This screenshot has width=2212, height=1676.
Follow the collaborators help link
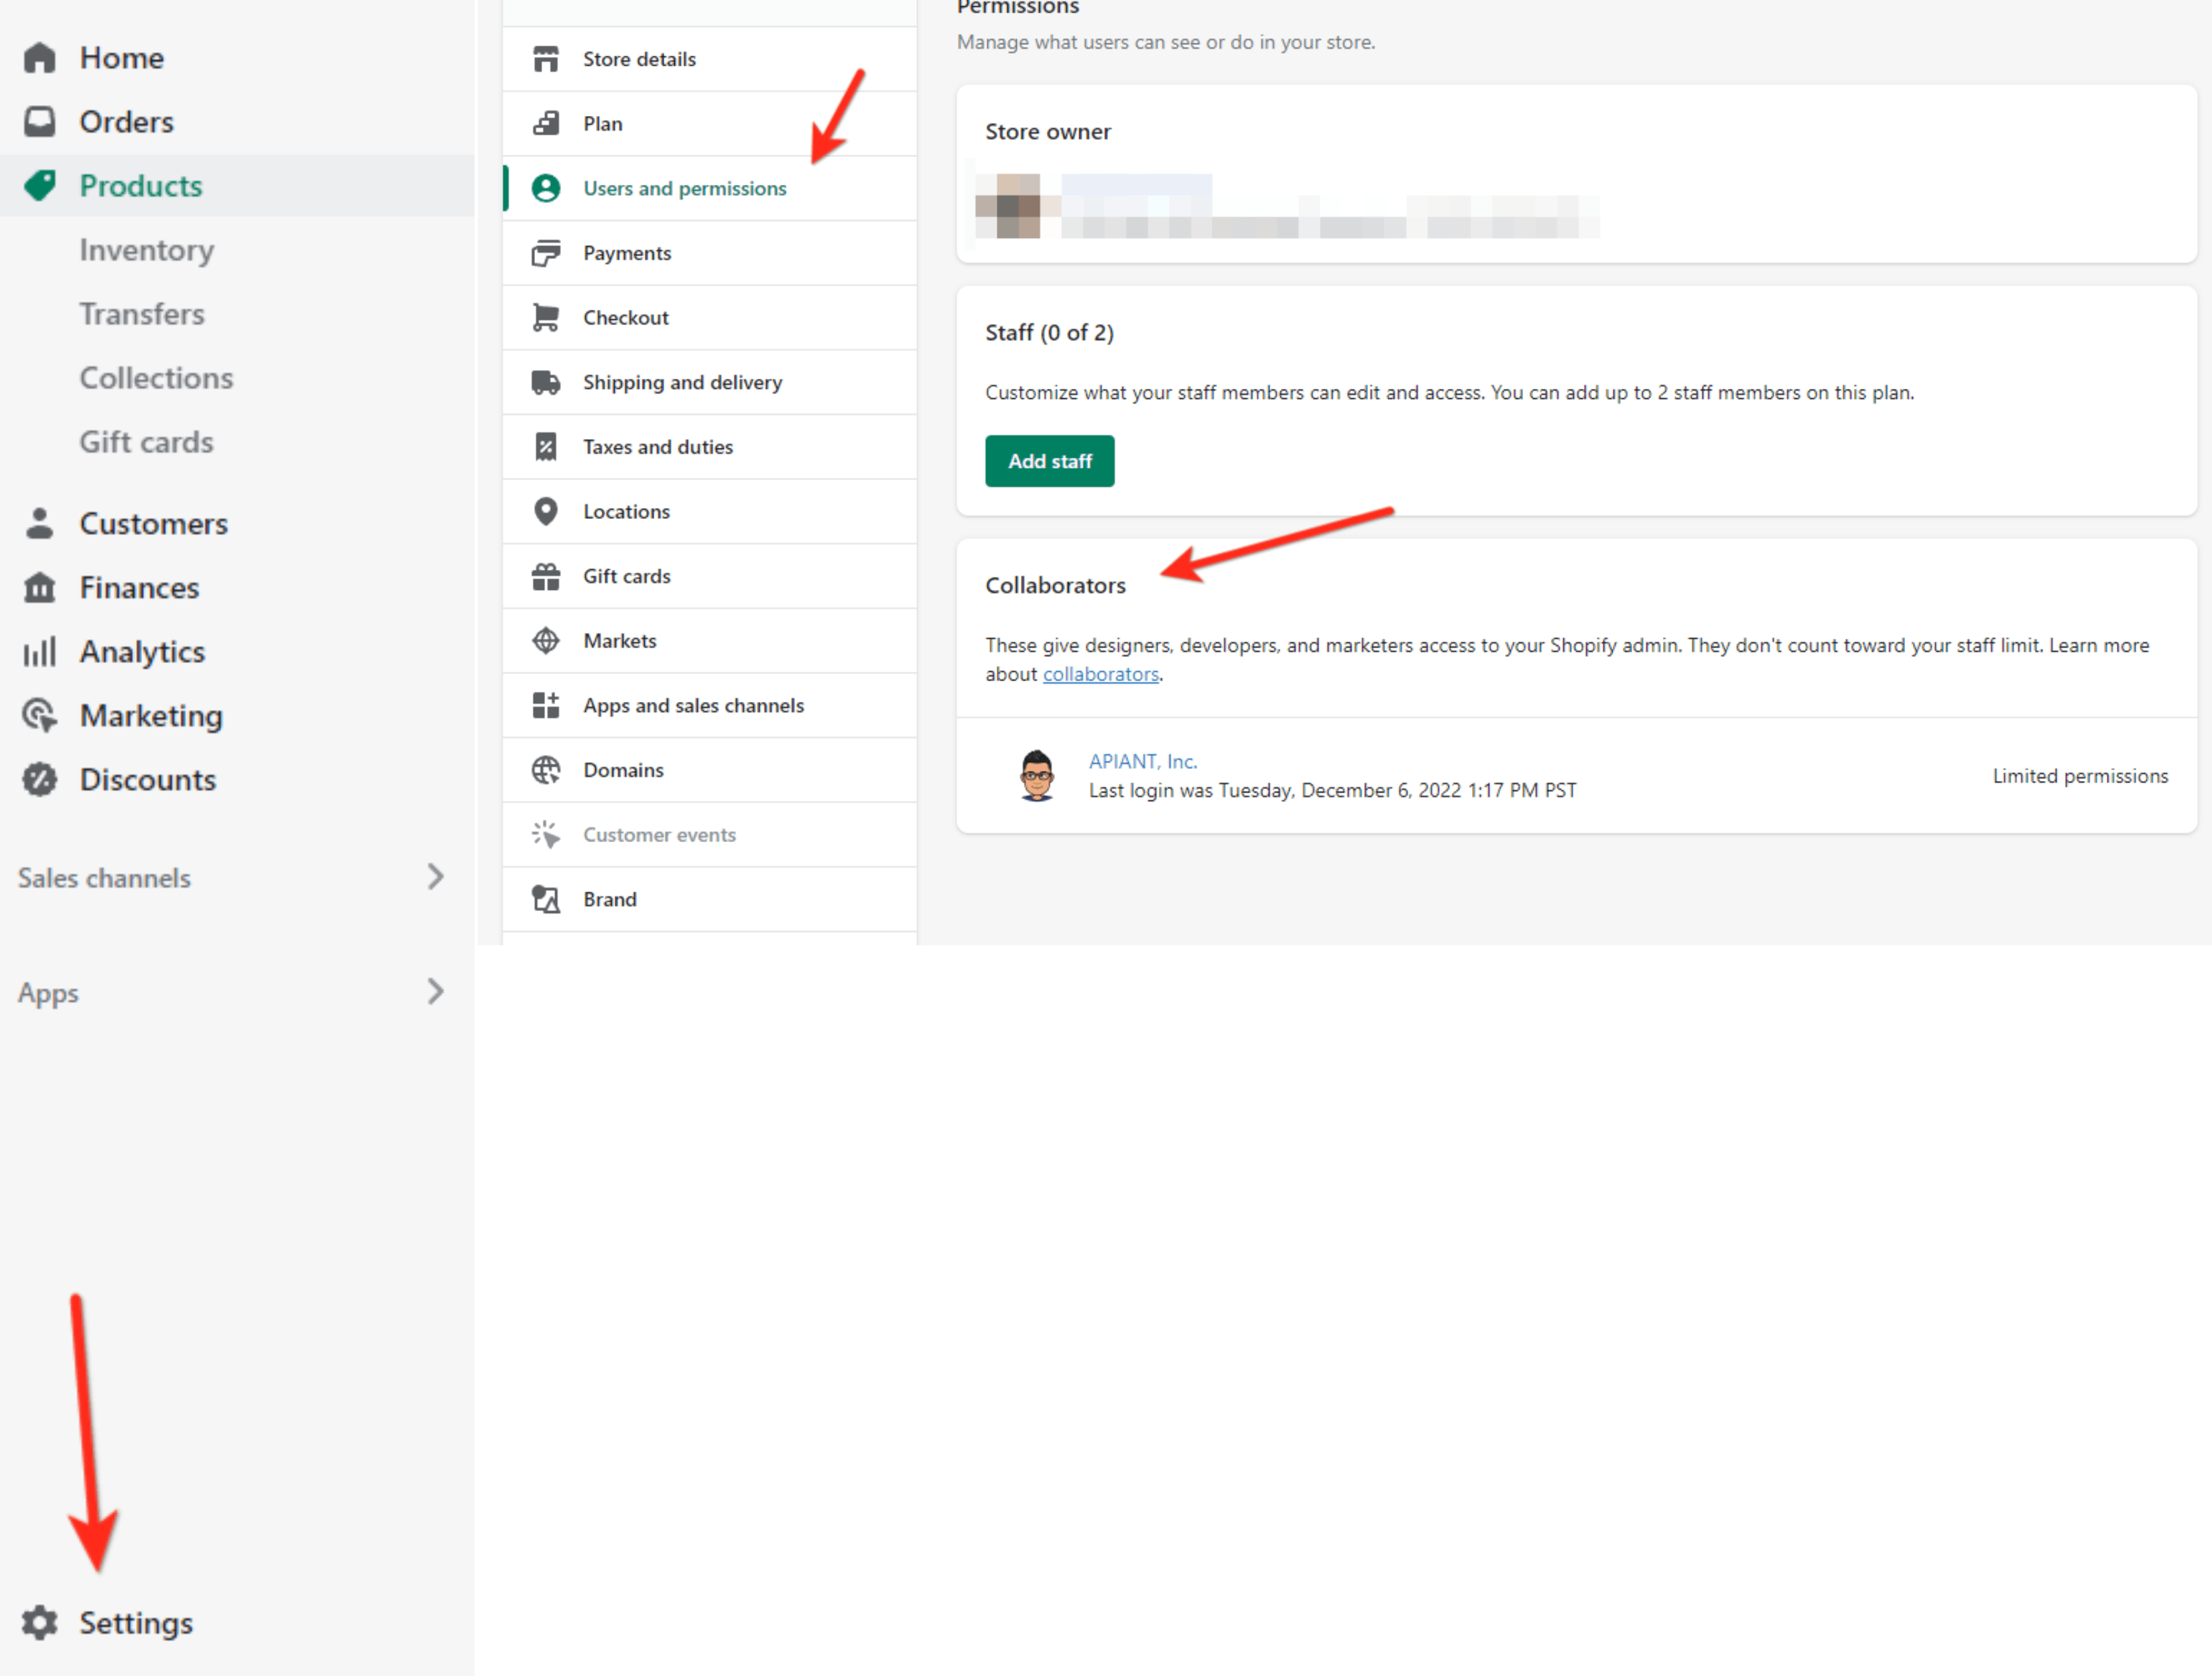1100,674
